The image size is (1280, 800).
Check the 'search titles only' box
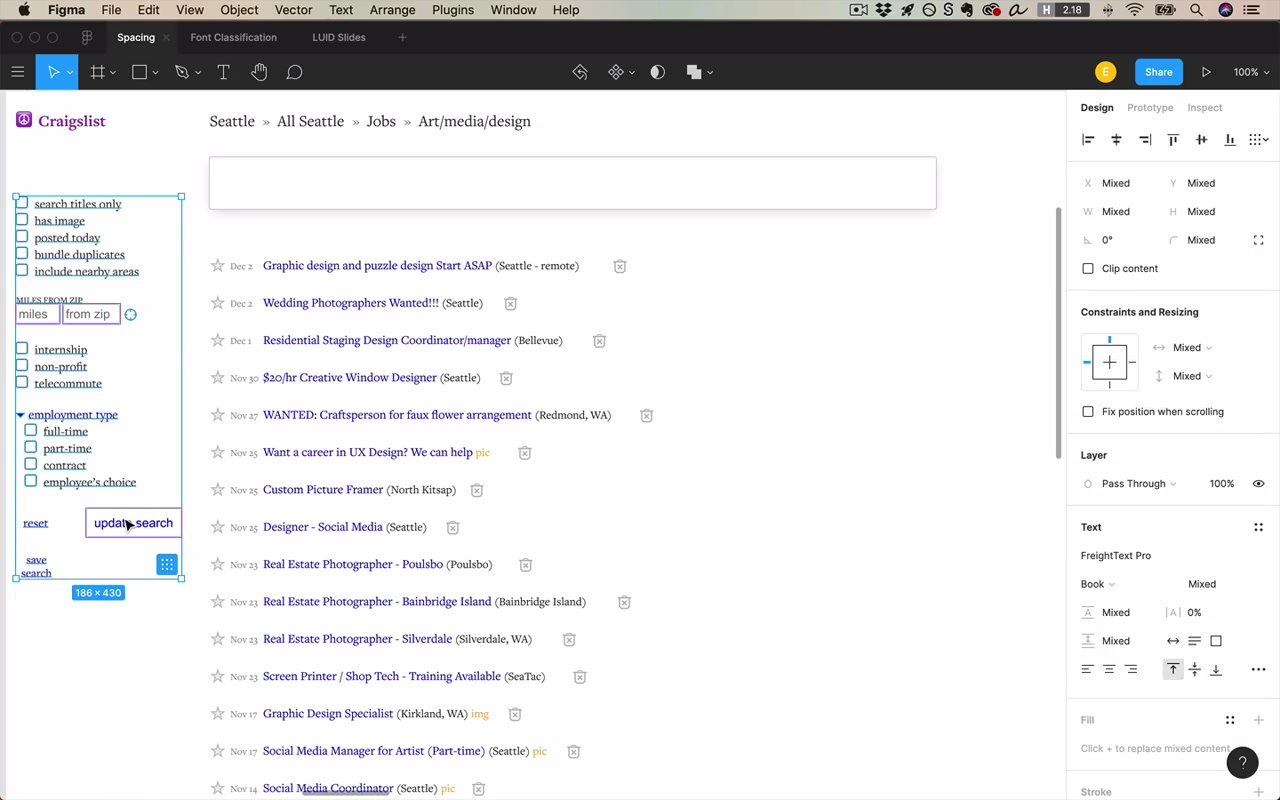[x=22, y=203]
